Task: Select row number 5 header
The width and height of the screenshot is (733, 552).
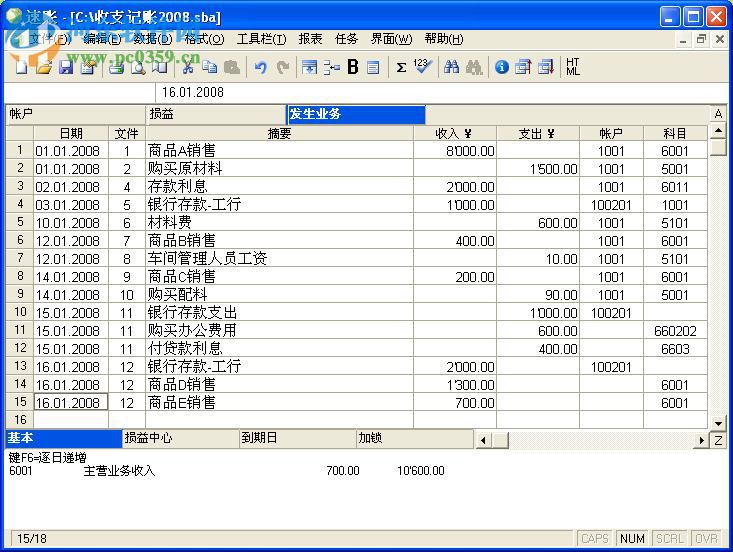Action: [20, 222]
